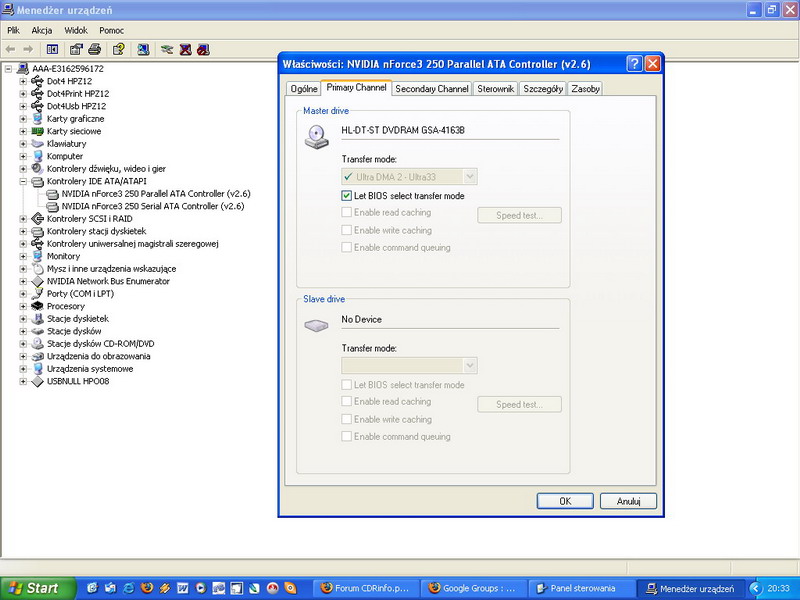
Task: Toggle Master drive Enable write caching checkbox
Action: [x=346, y=230]
